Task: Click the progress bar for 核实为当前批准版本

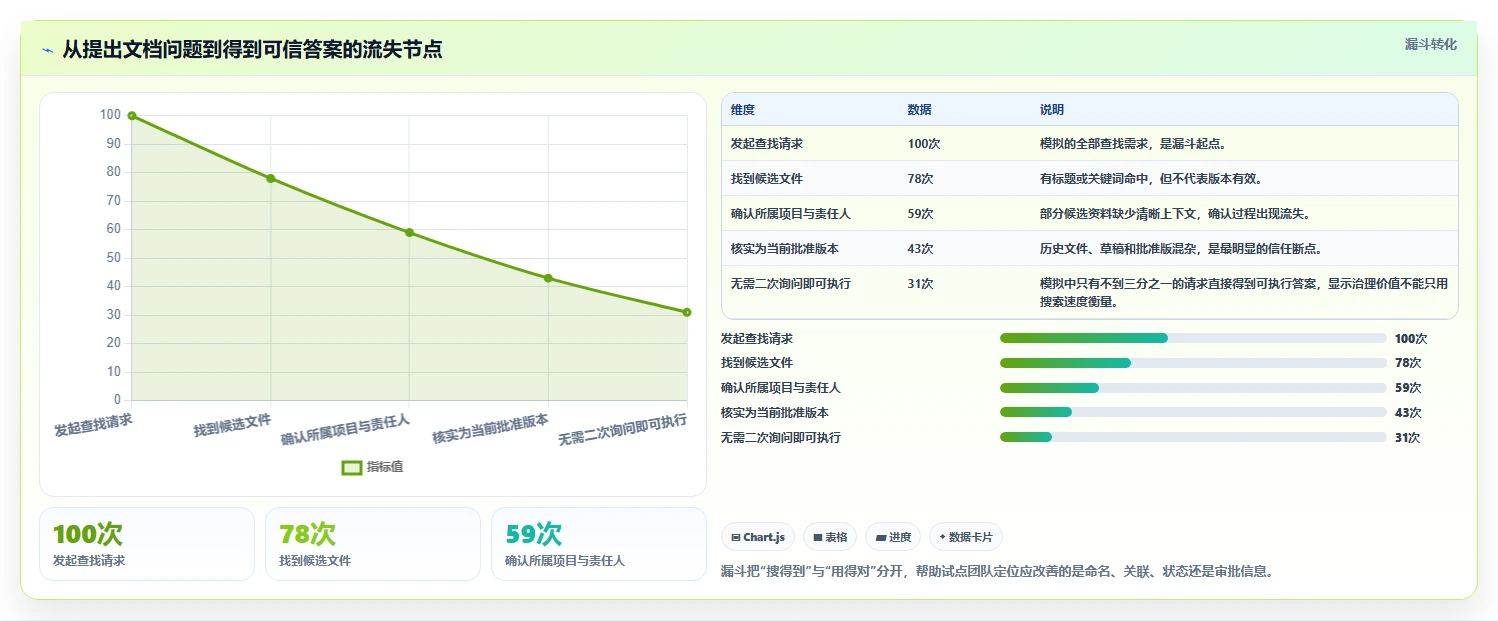Action: pyautogui.click(x=1193, y=412)
